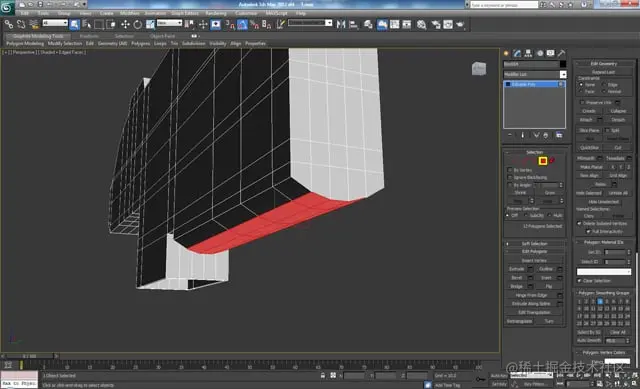Activate the Select Object tool
The height and width of the screenshot is (389, 640).
(x=75, y=24)
